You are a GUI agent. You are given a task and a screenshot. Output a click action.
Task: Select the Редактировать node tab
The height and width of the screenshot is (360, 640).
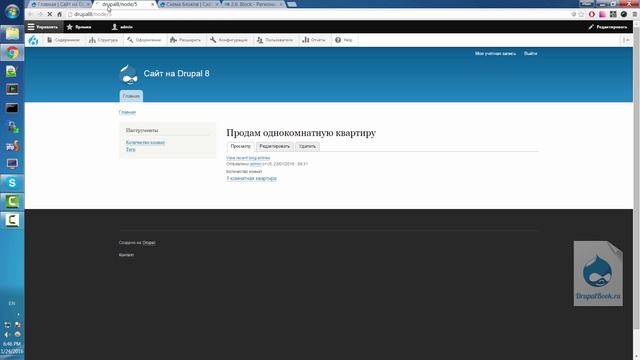(275, 146)
